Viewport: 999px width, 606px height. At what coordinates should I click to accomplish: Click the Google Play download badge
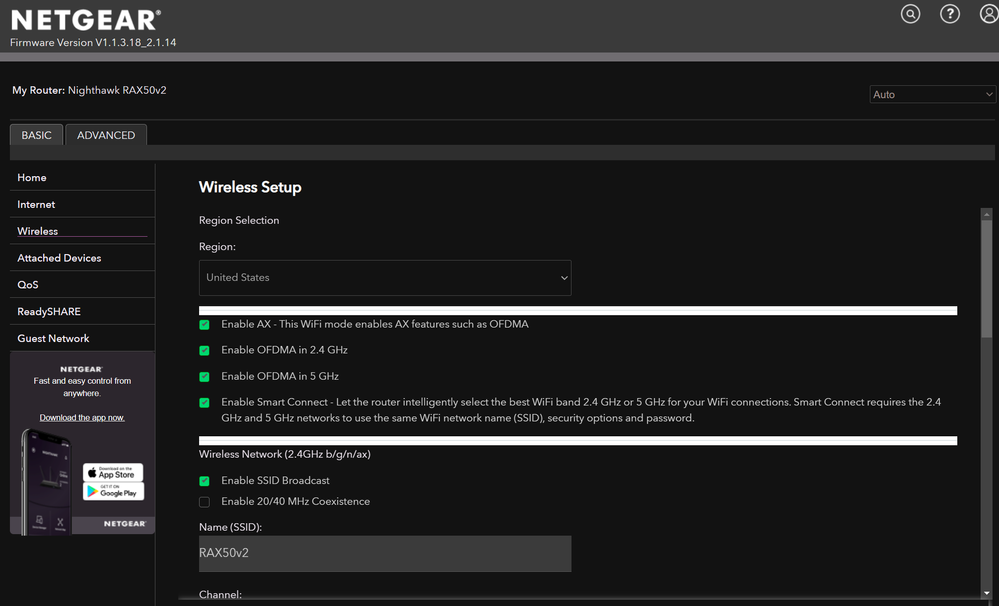tap(113, 491)
